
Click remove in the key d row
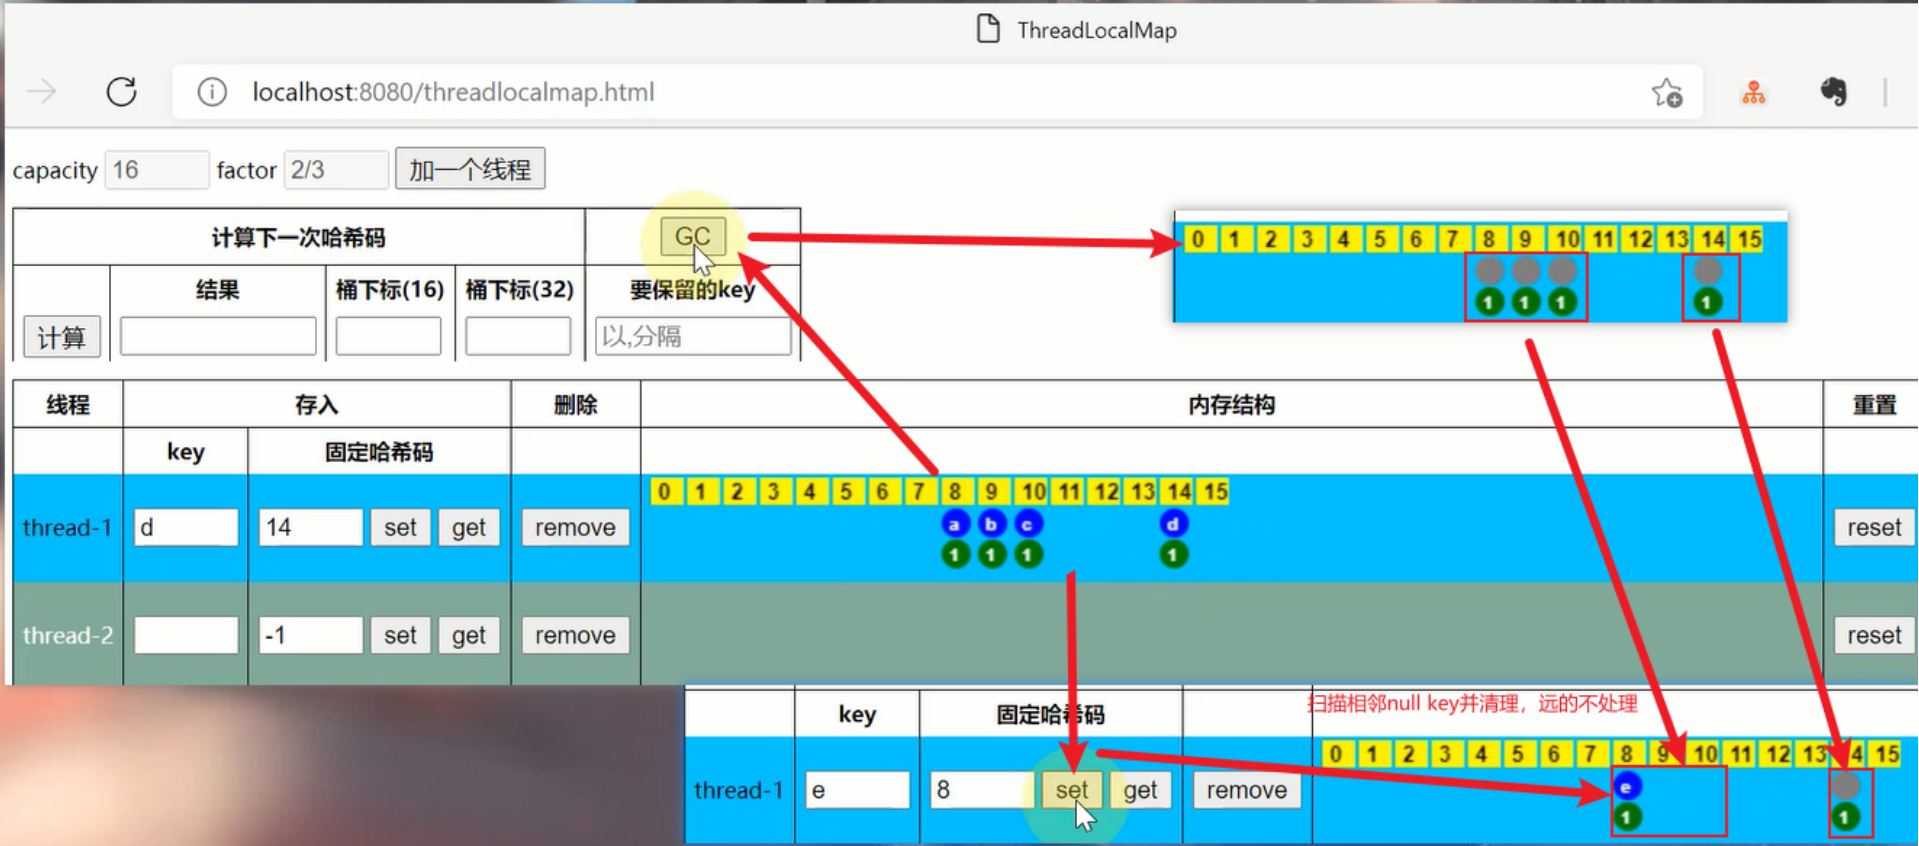click(575, 527)
